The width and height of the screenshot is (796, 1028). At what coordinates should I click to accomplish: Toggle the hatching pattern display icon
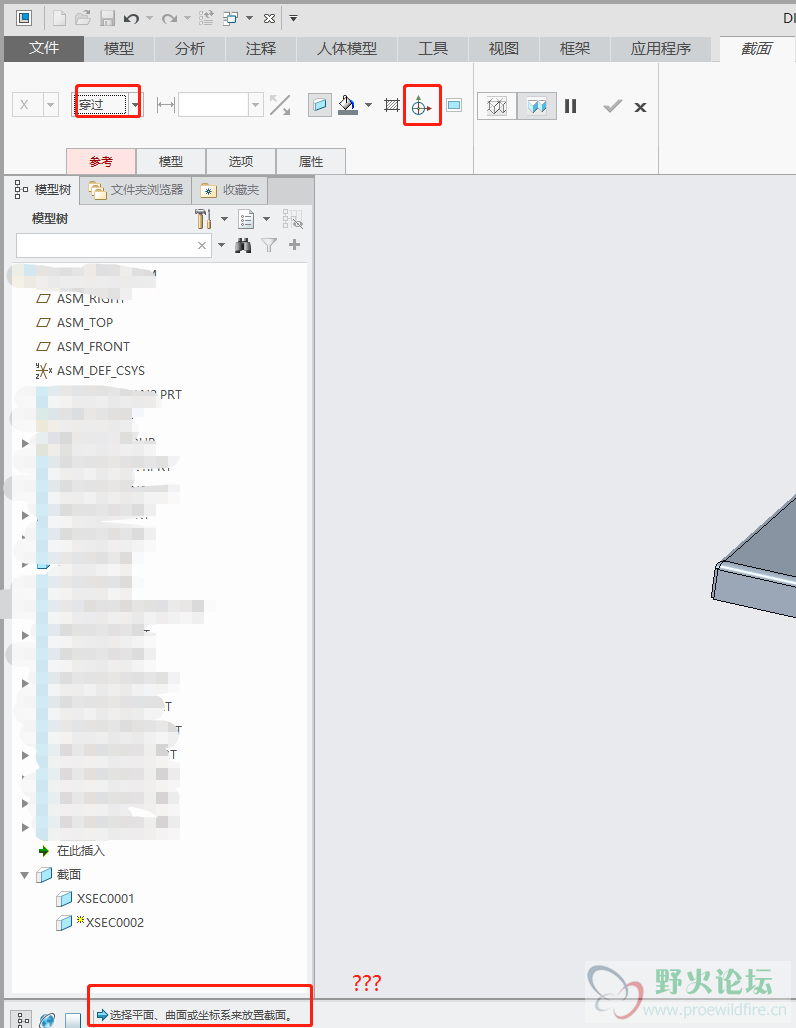(392, 105)
